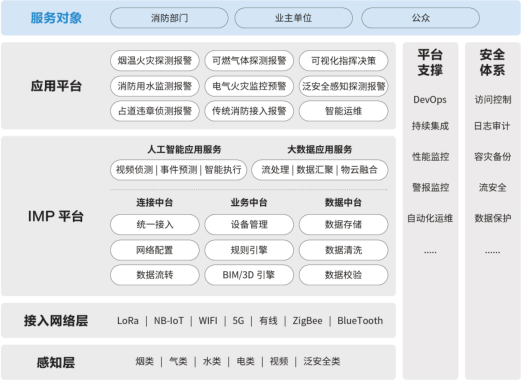This screenshot has width=523, height=381.
Task: Select the NB-IoT network label
Action: coord(169,321)
